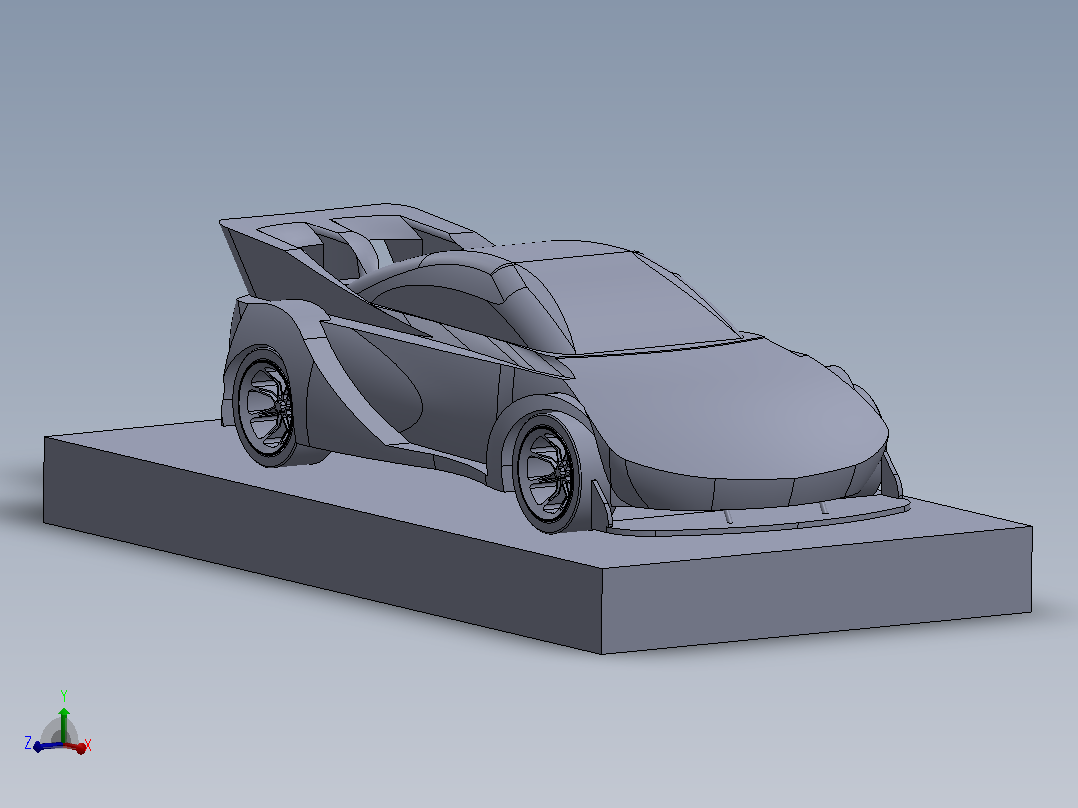1078x808 pixels.
Task: Select the car's rear wheel rim
Action: (x=265, y=406)
